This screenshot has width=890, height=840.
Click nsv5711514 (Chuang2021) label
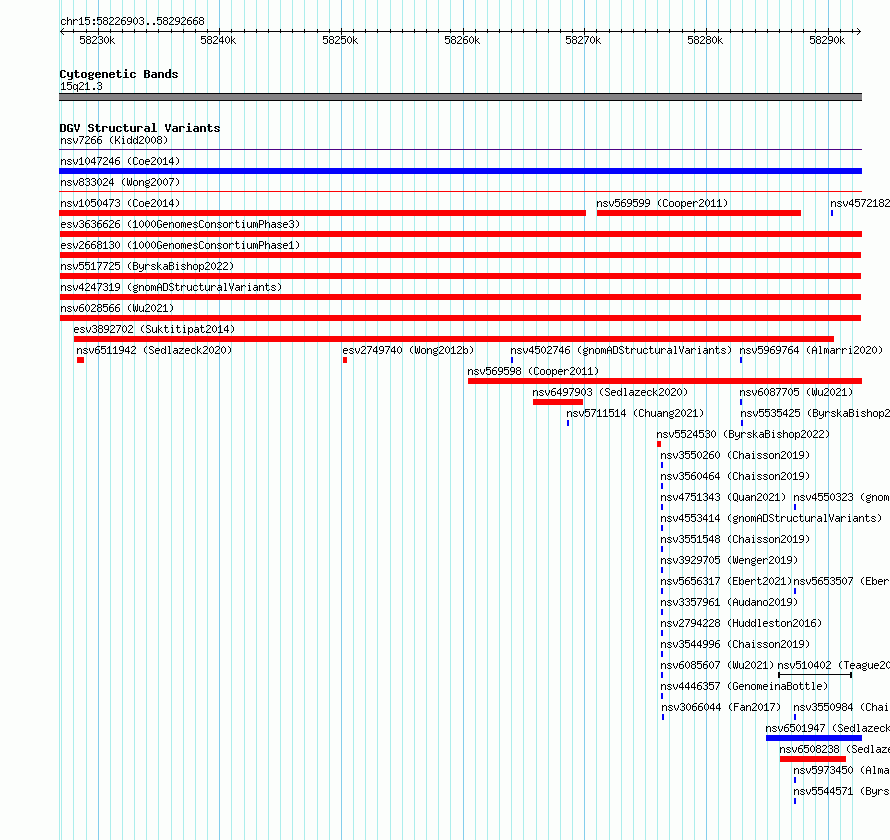(x=635, y=413)
